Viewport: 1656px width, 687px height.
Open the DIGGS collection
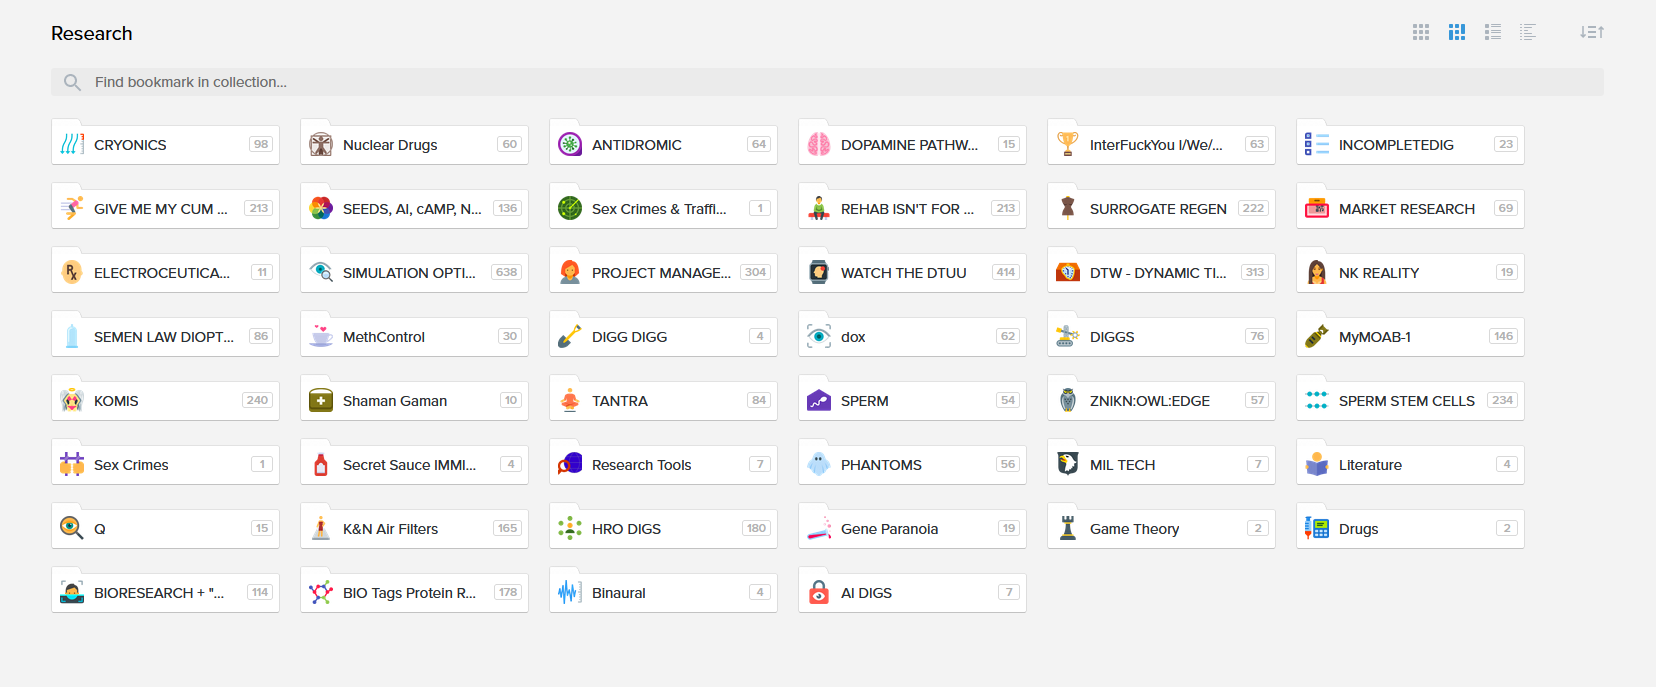pyautogui.click(x=1161, y=337)
